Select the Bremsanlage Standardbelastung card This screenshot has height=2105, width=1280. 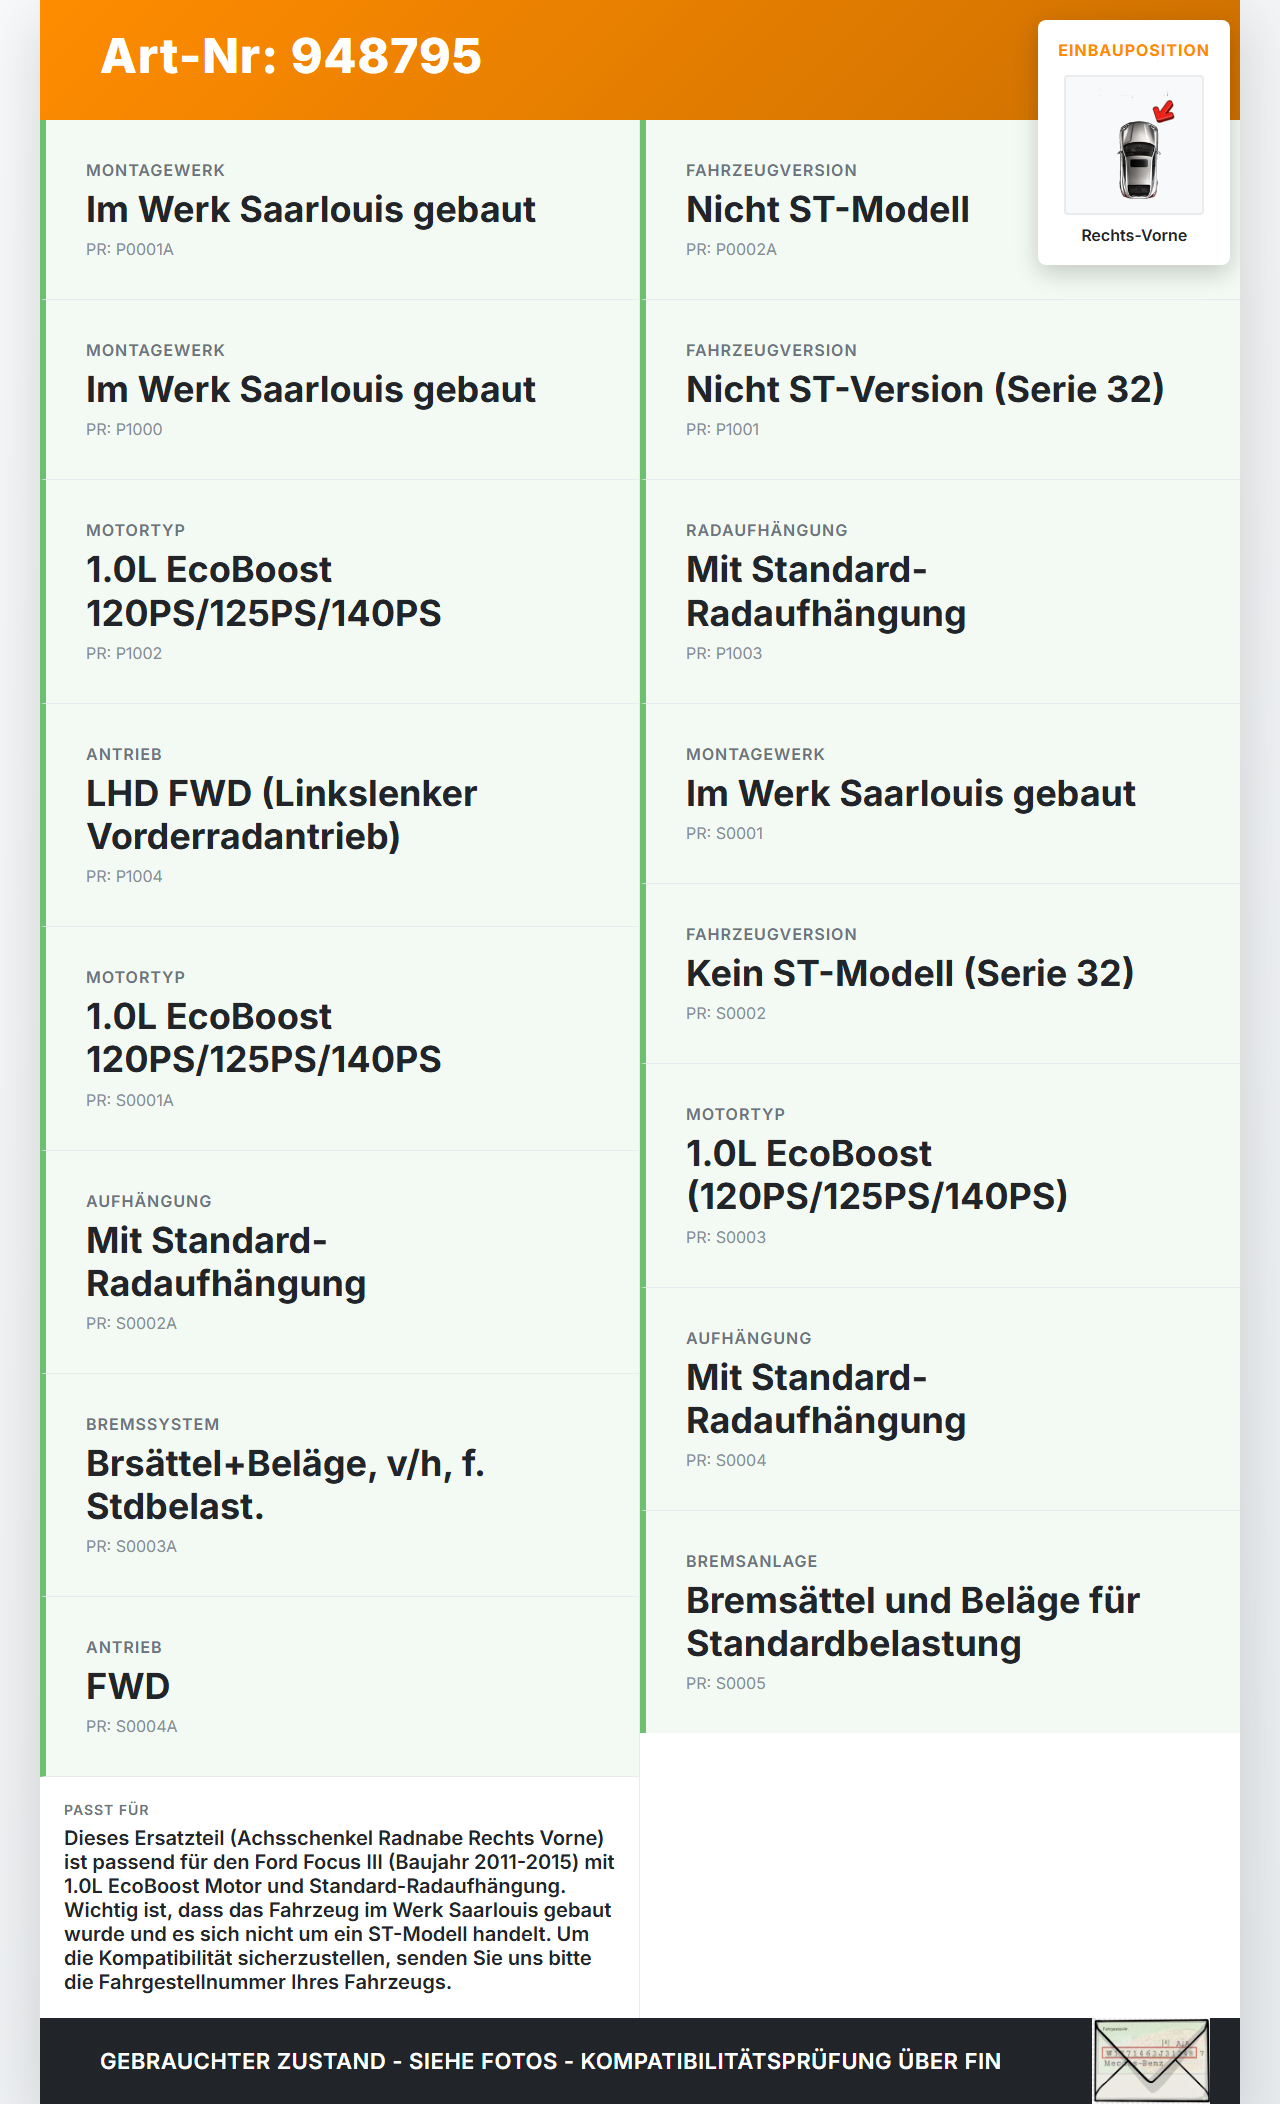[x=940, y=1622]
